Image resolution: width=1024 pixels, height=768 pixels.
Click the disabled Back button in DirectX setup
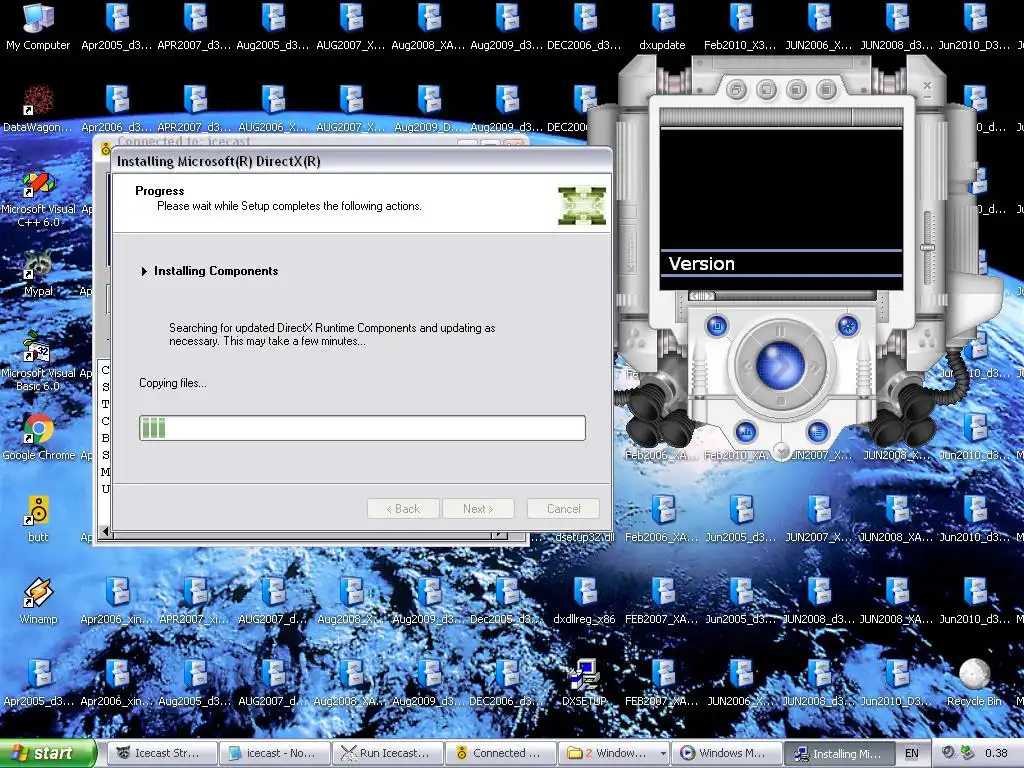pos(403,509)
